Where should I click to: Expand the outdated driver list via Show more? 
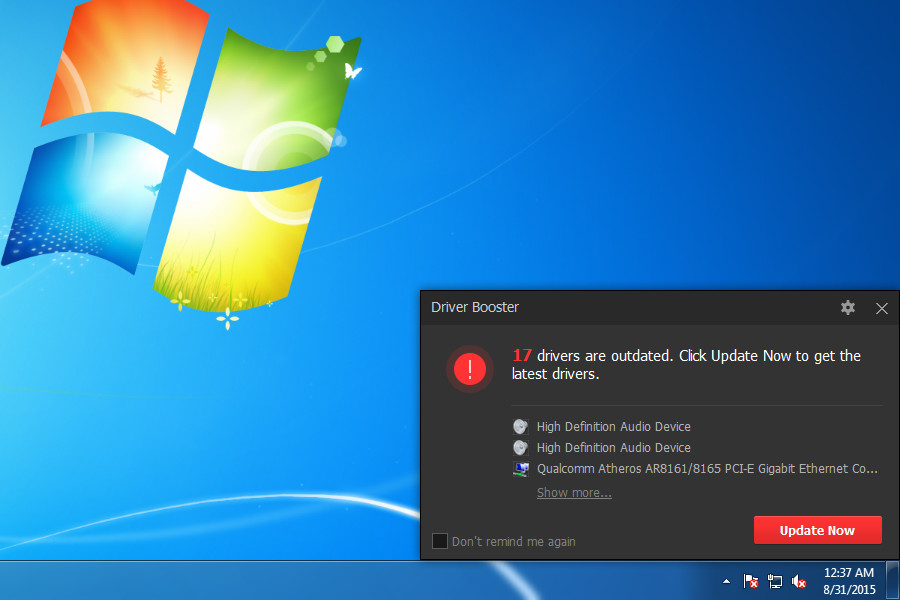(x=574, y=492)
